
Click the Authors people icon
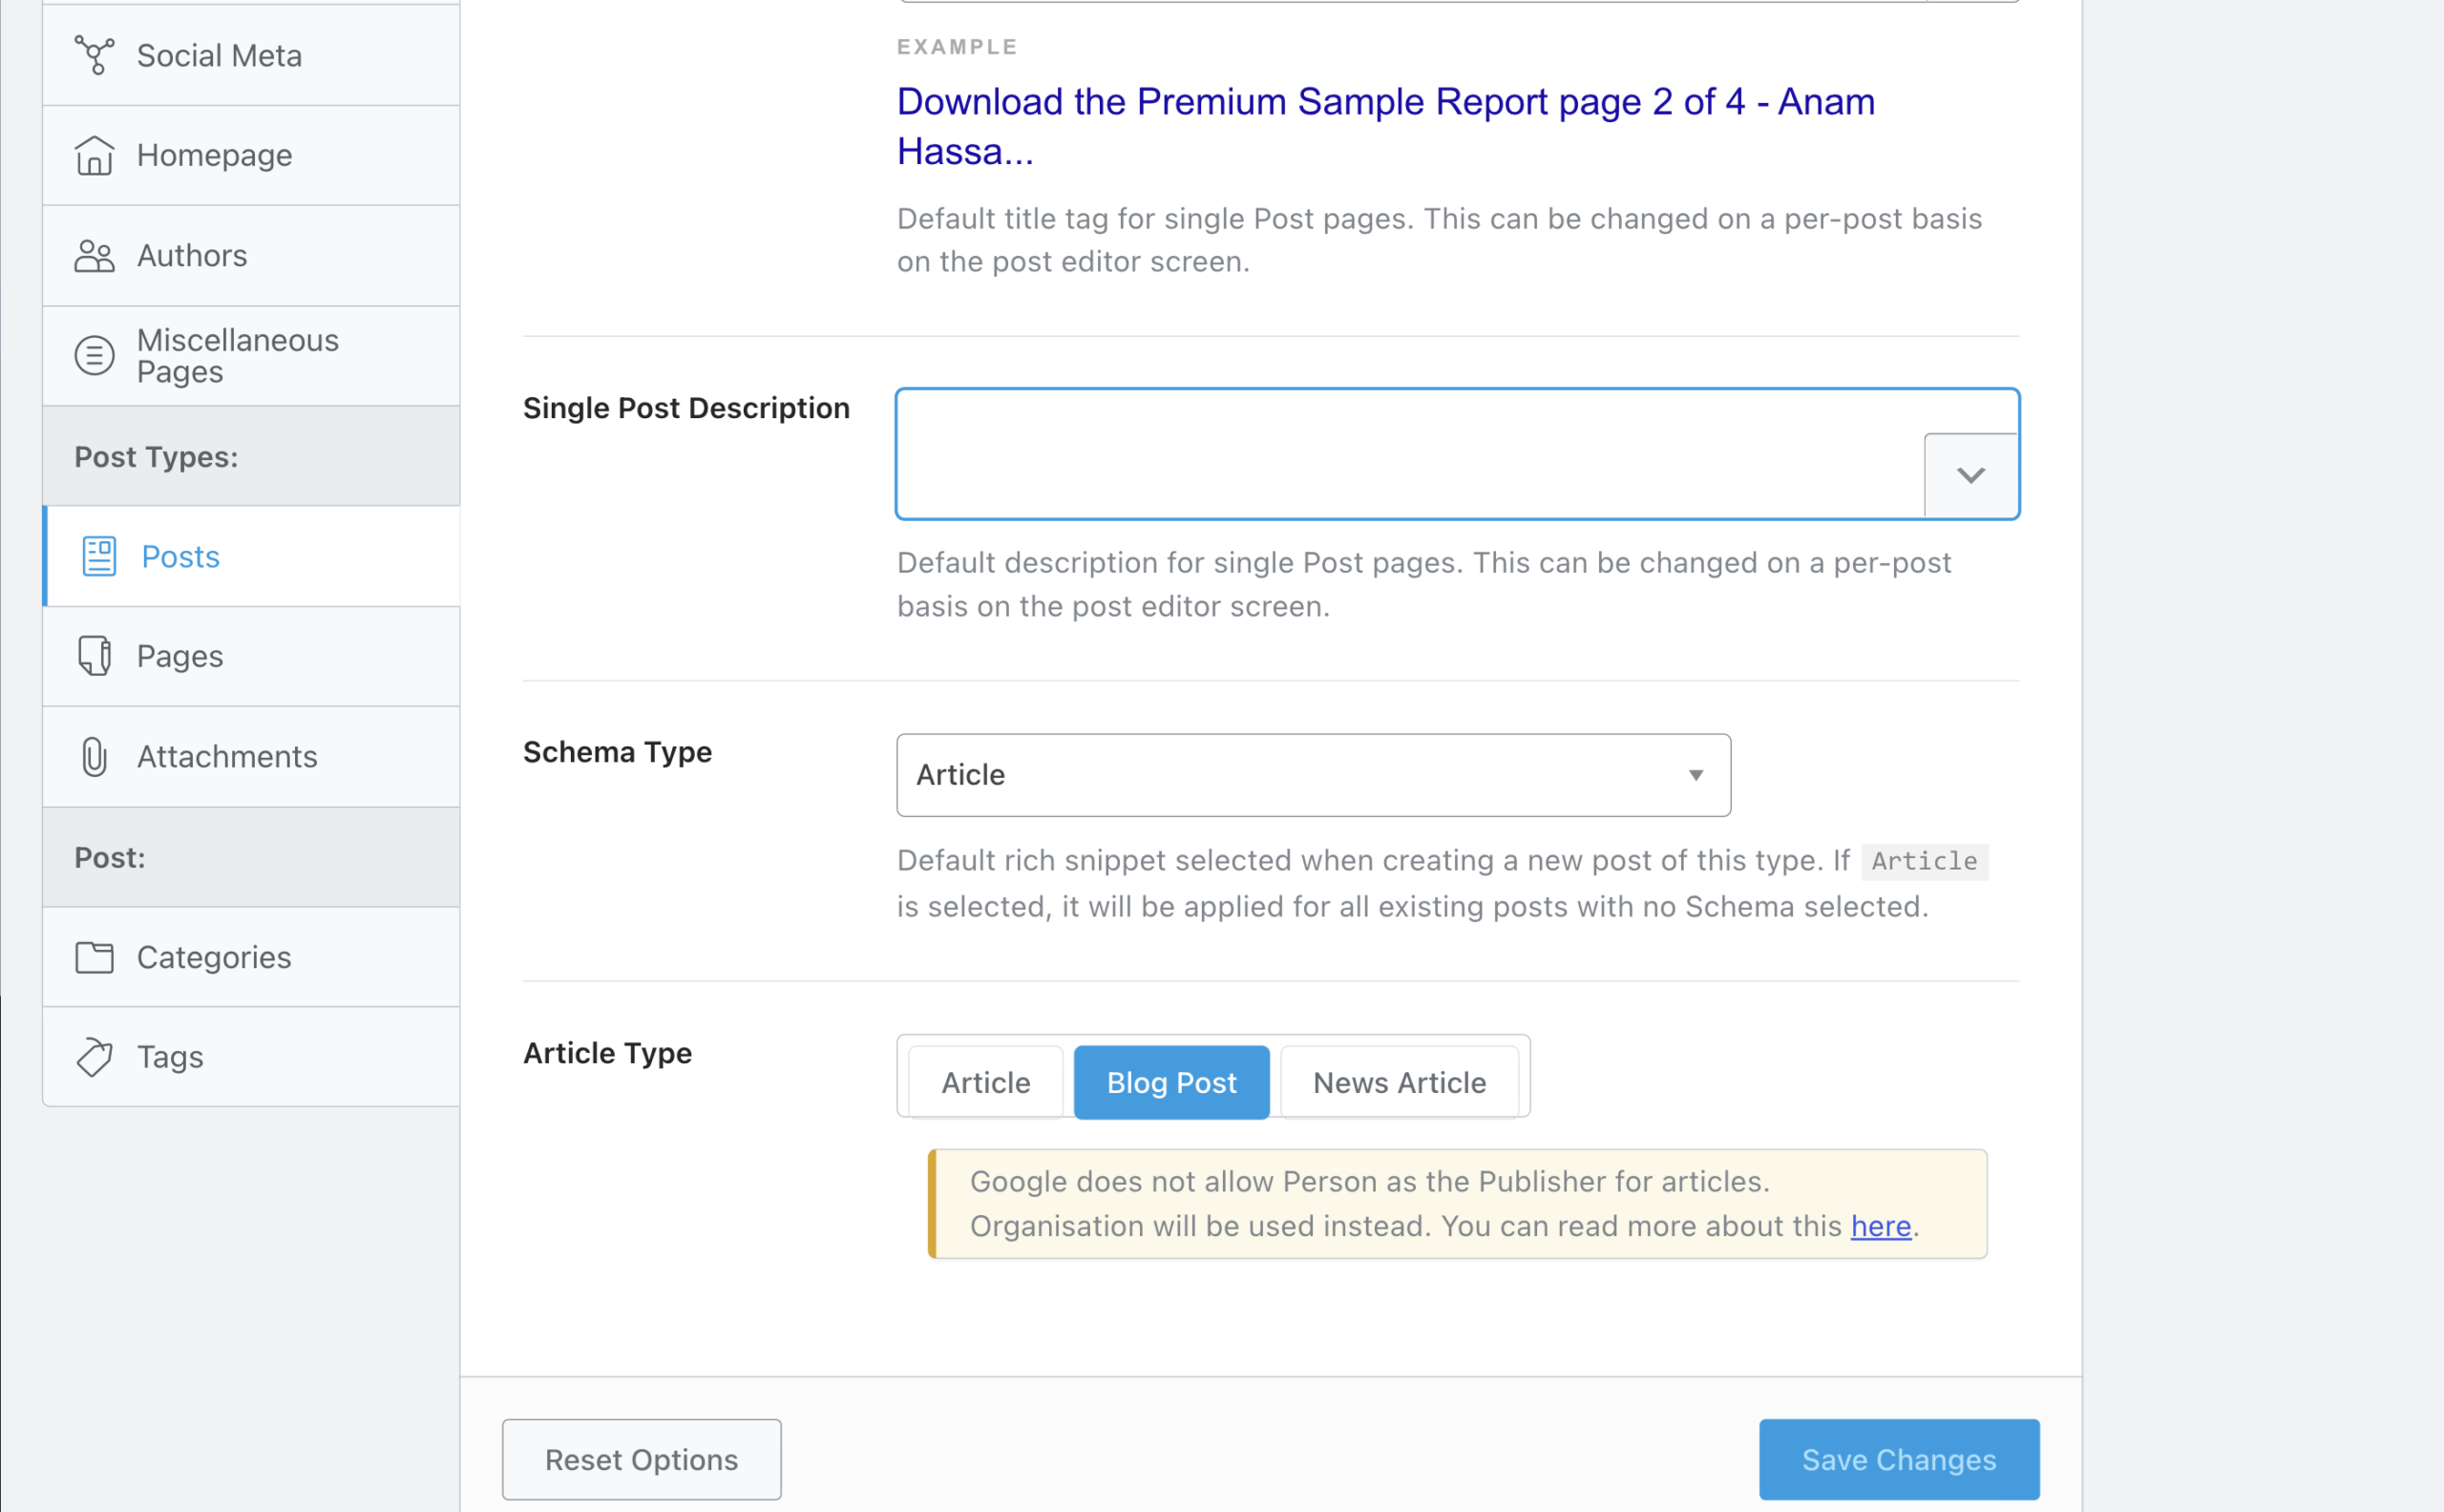coord(95,256)
